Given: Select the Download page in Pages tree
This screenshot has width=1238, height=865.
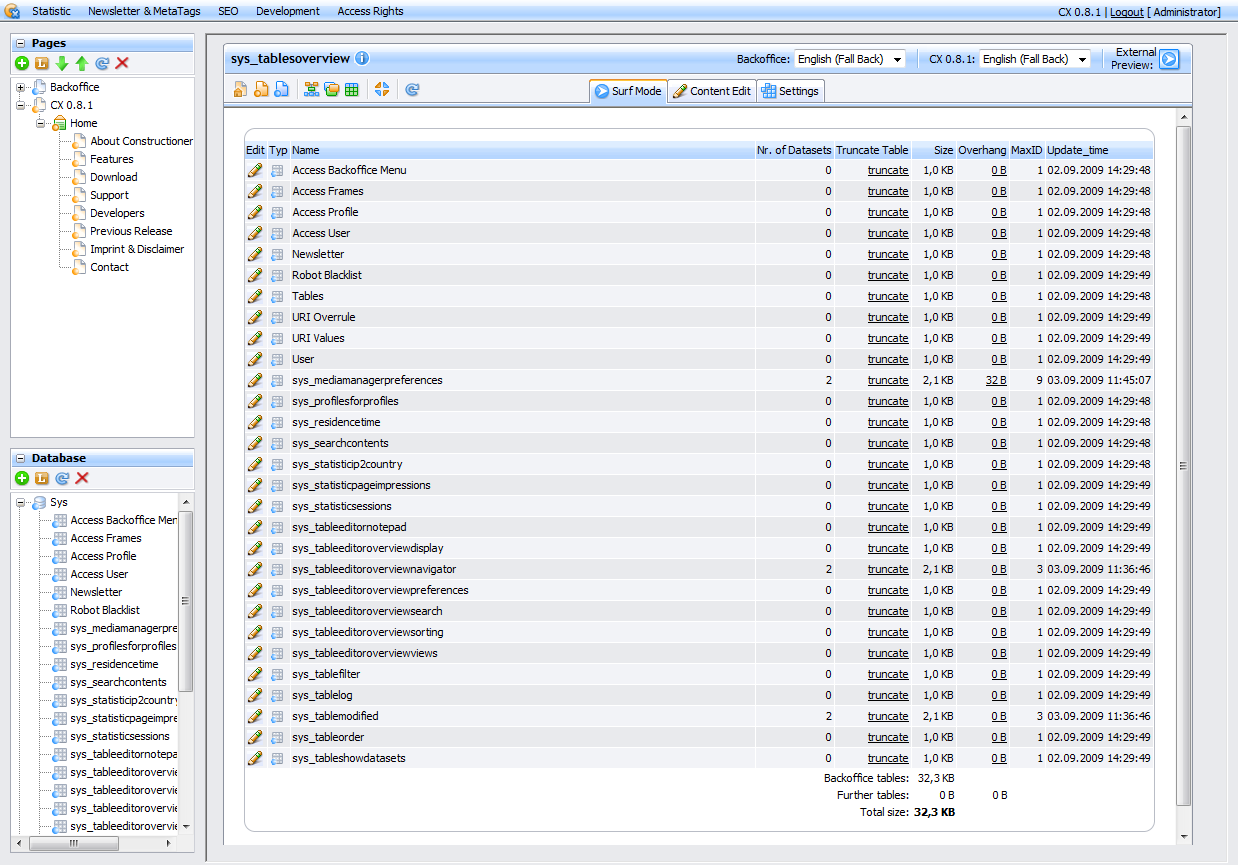Looking at the screenshot, I should coord(114,177).
